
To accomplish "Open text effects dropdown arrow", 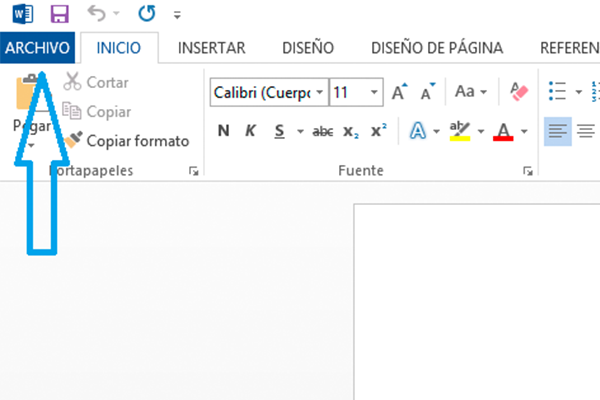I will click(436, 132).
